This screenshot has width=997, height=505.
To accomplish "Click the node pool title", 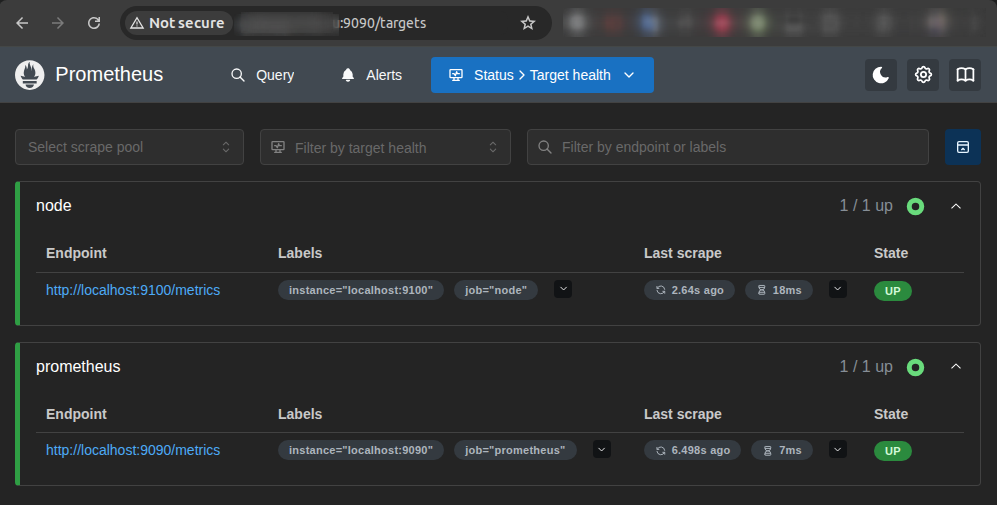I will [53, 205].
